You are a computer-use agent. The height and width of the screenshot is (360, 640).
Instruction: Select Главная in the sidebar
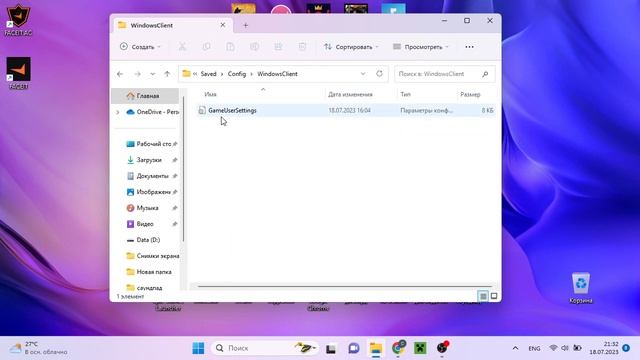[x=145, y=96]
